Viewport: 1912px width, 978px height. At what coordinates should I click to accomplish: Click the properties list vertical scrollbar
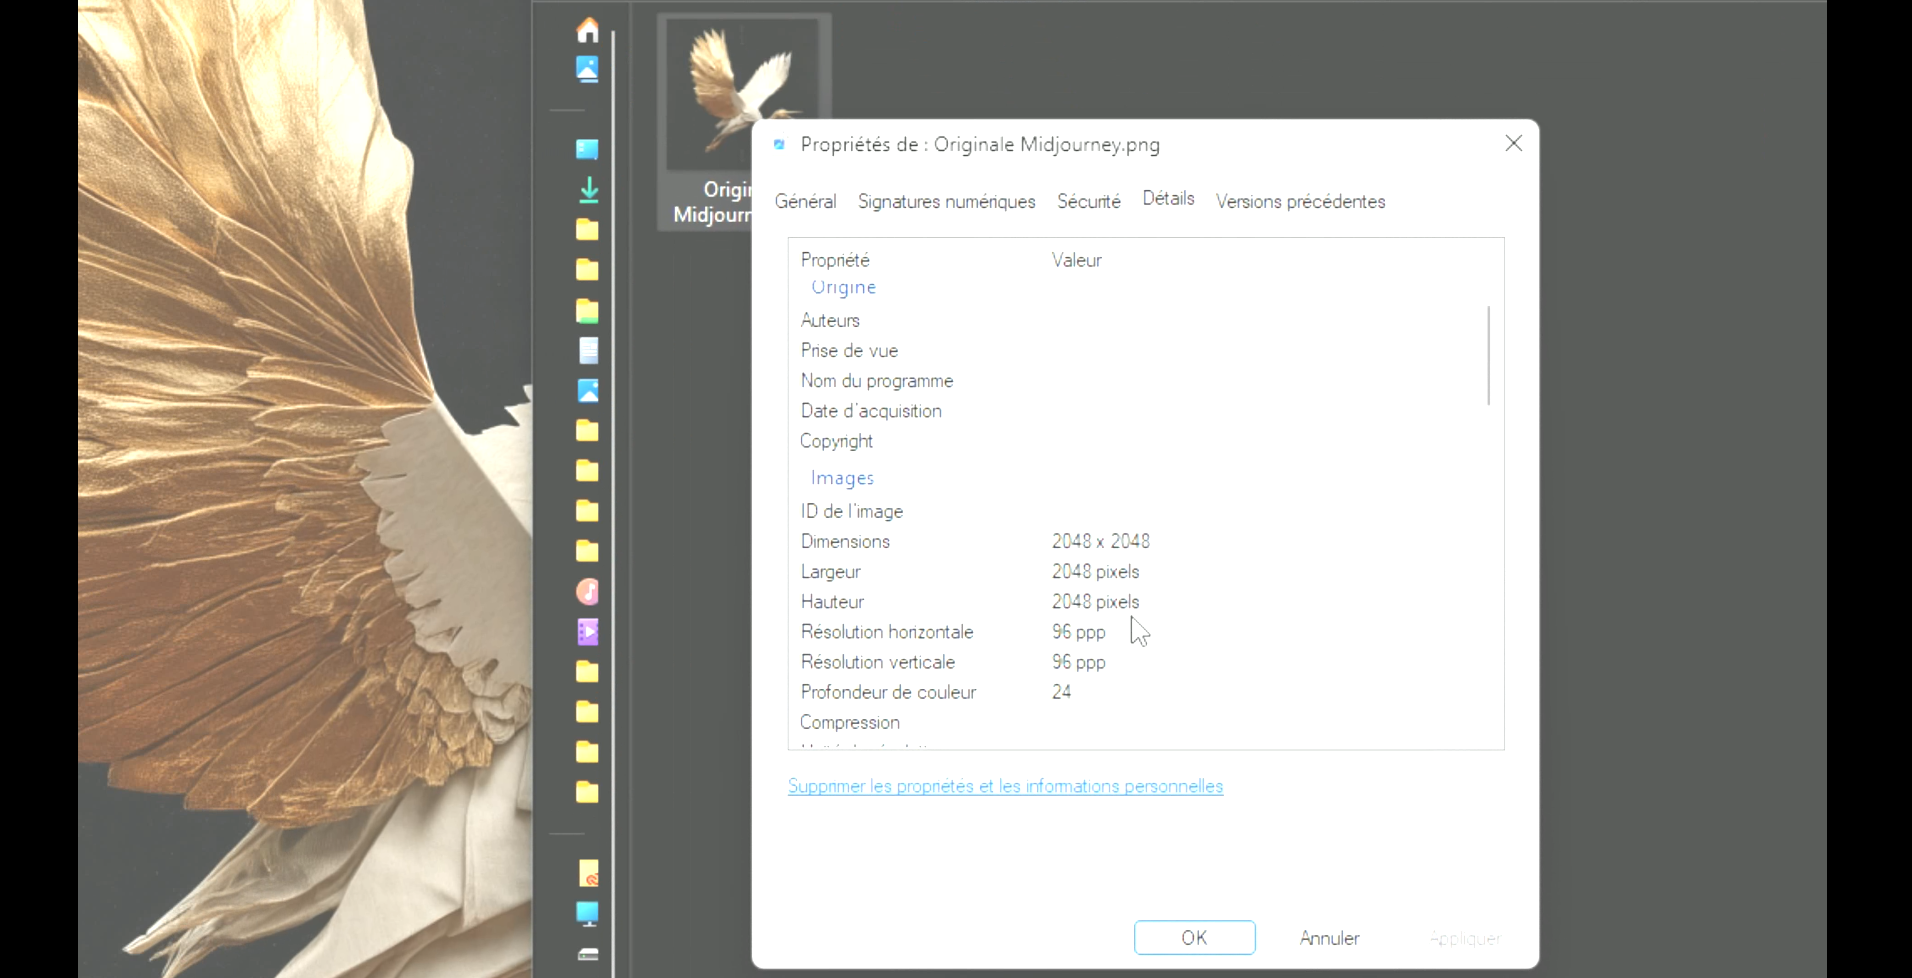coord(1489,355)
